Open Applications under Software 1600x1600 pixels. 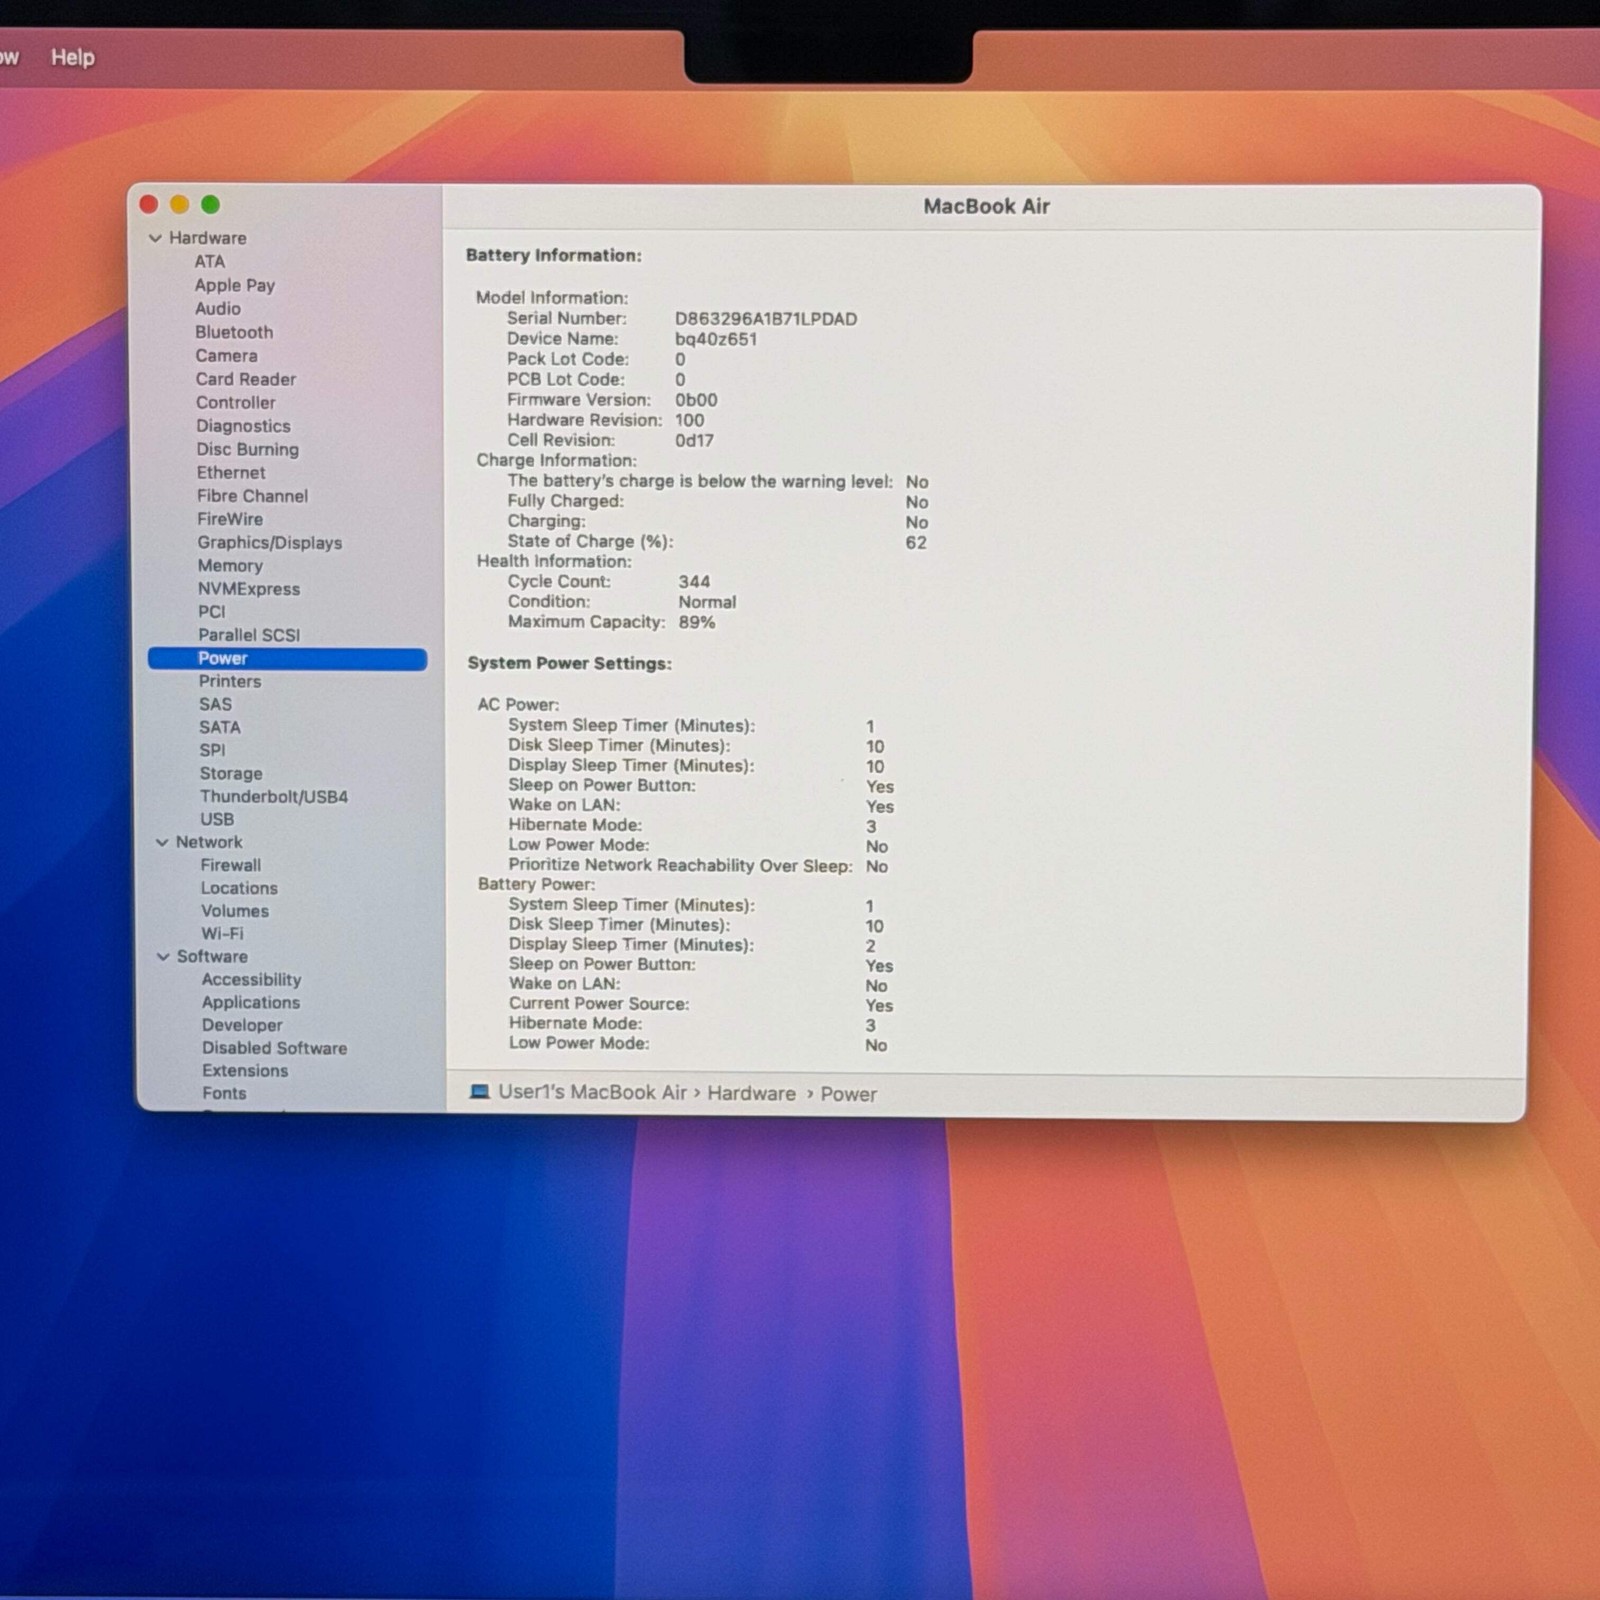[251, 1003]
